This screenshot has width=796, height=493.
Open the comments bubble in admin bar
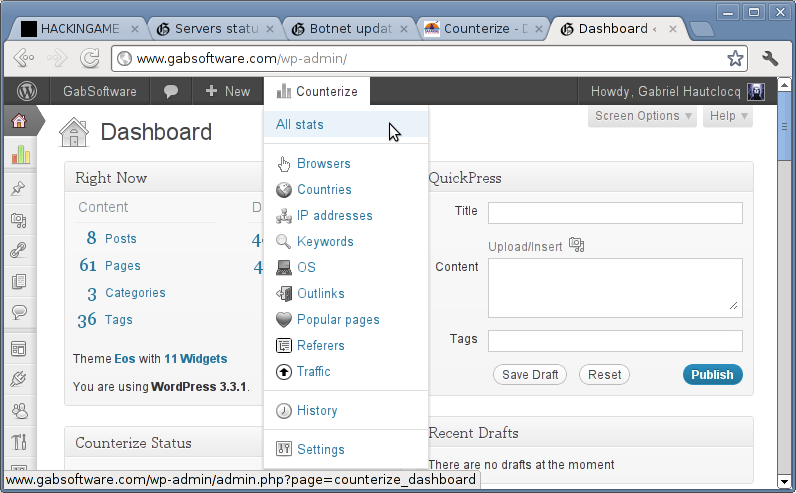coord(171,91)
